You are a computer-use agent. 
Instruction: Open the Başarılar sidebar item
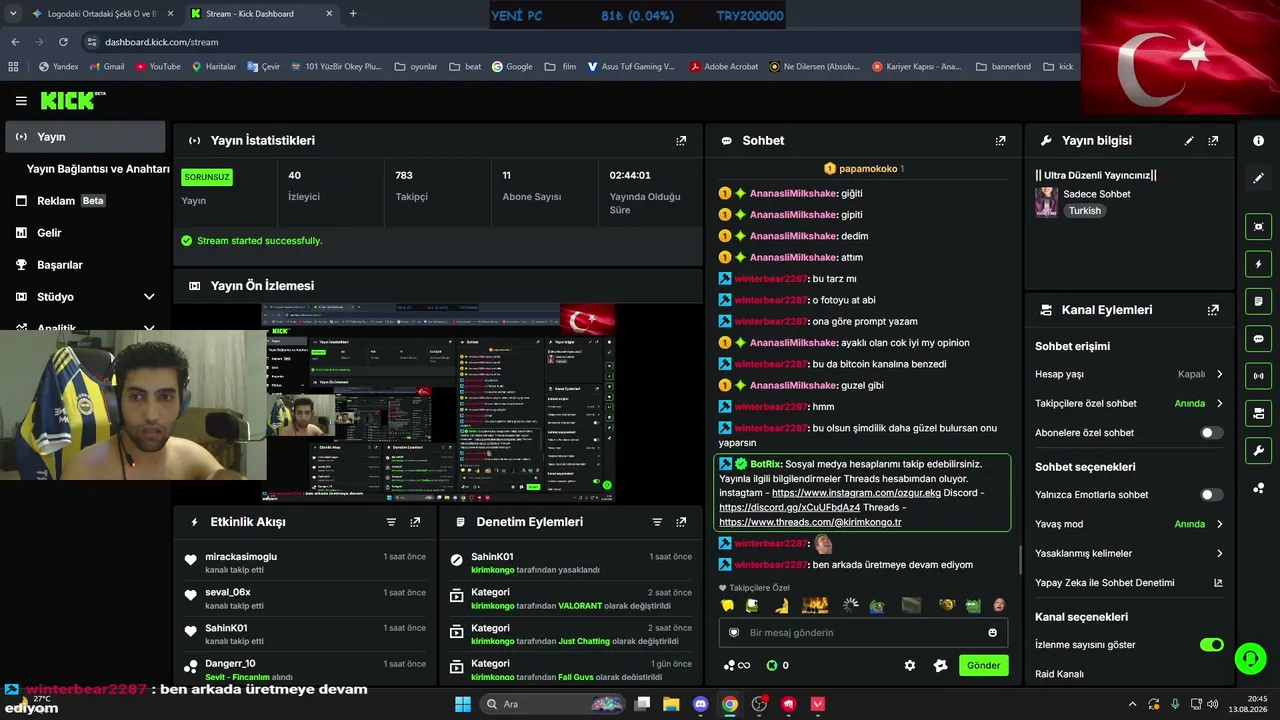pos(84,265)
